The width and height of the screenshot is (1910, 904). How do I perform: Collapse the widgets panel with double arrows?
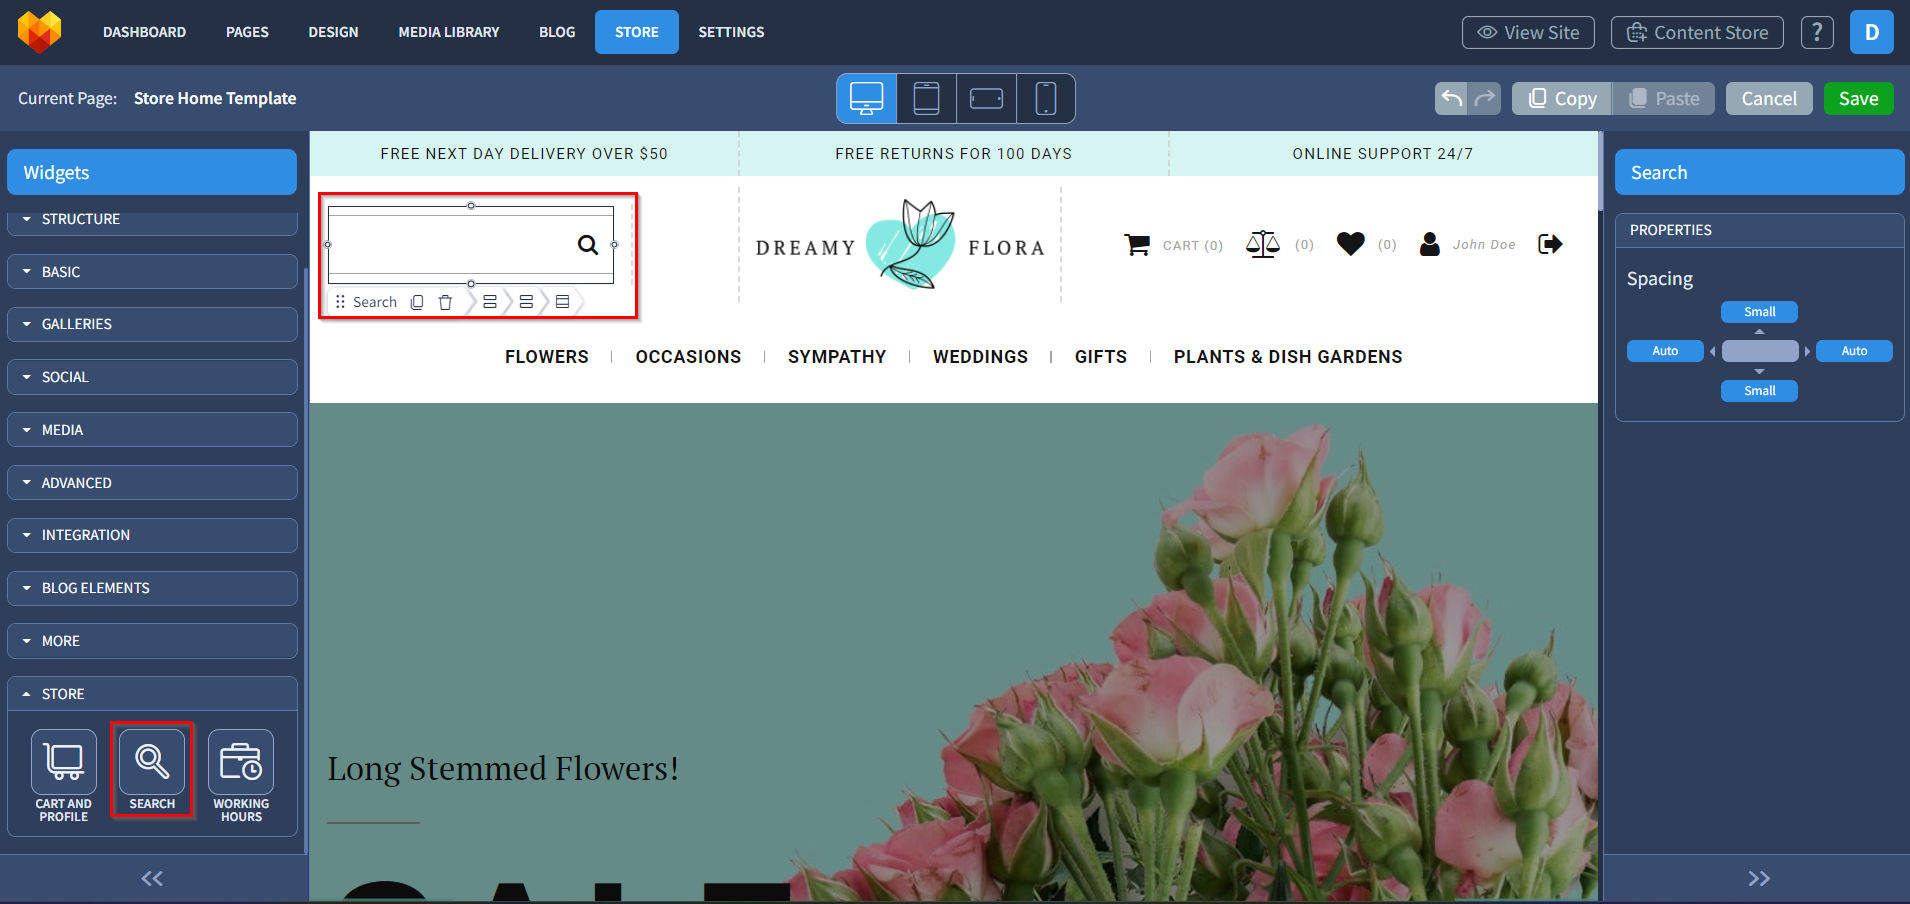tap(152, 878)
